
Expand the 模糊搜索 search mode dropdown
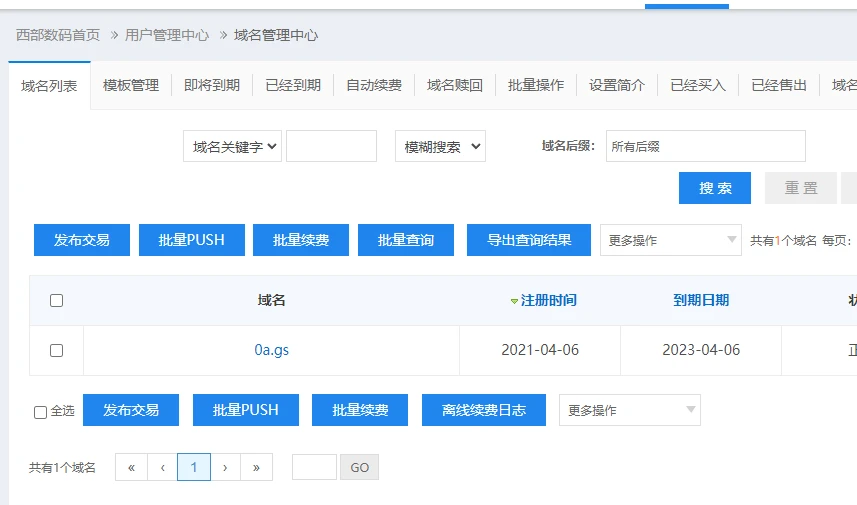point(440,146)
